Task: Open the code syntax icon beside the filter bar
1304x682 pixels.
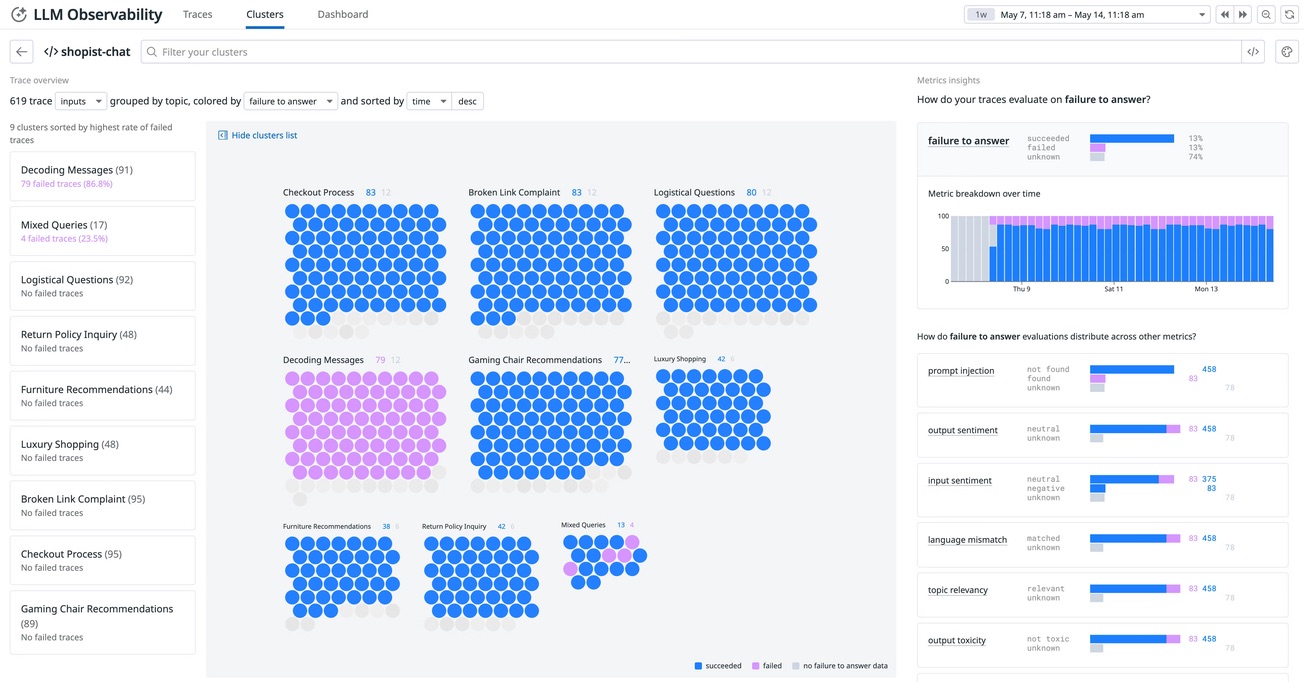Action: coord(1252,50)
